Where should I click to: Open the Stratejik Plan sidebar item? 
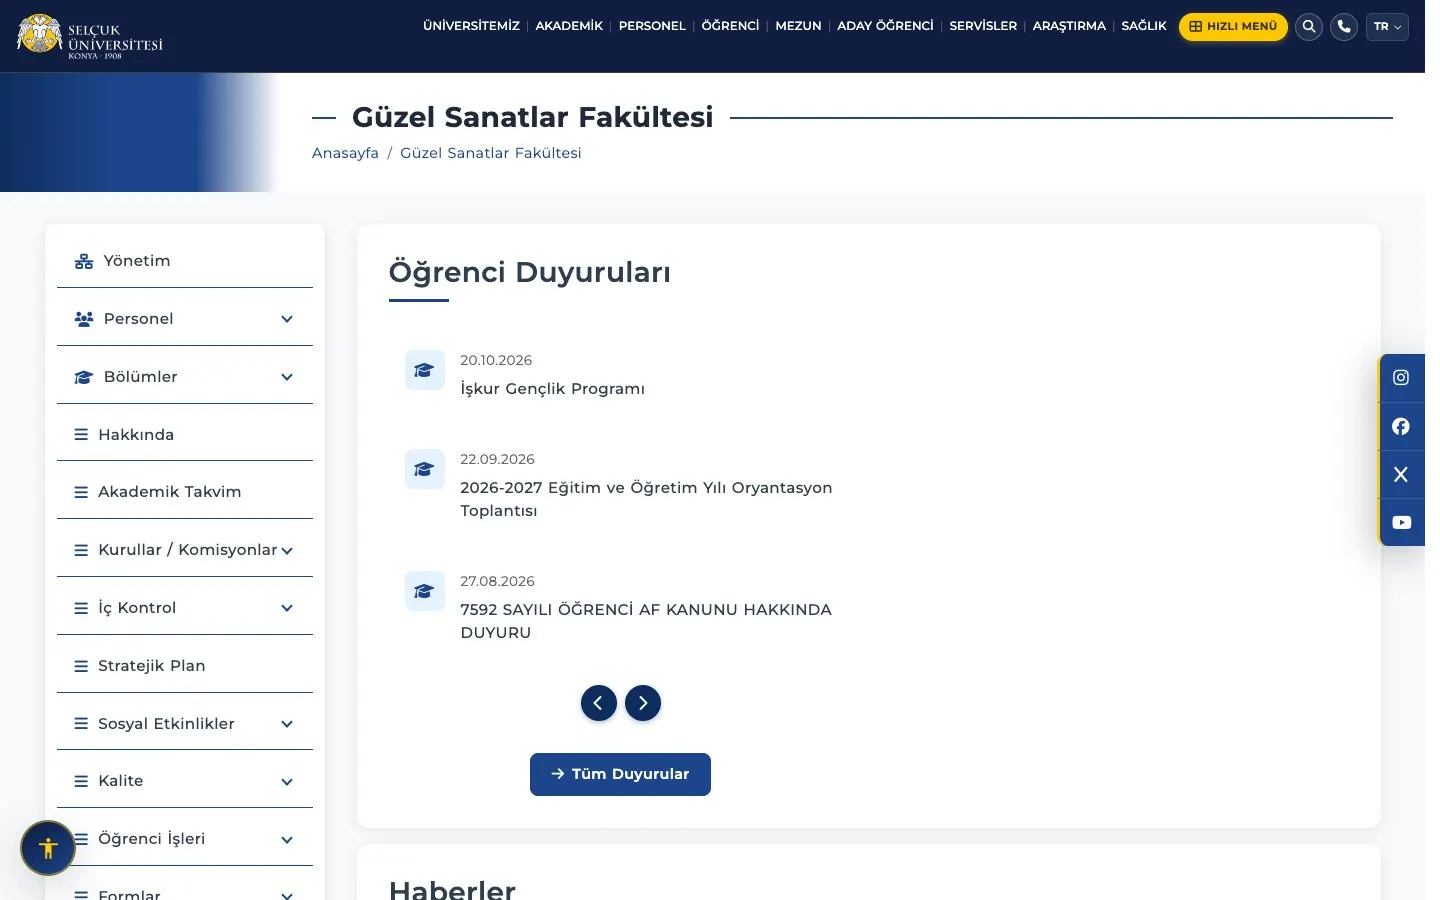pyautogui.click(x=185, y=666)
